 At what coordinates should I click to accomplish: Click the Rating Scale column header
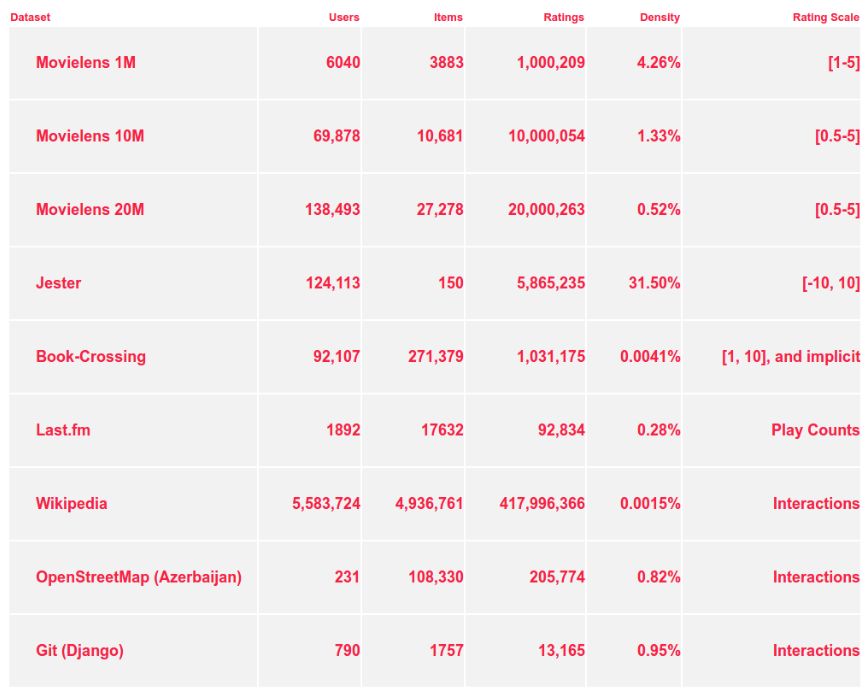(825, 17)
